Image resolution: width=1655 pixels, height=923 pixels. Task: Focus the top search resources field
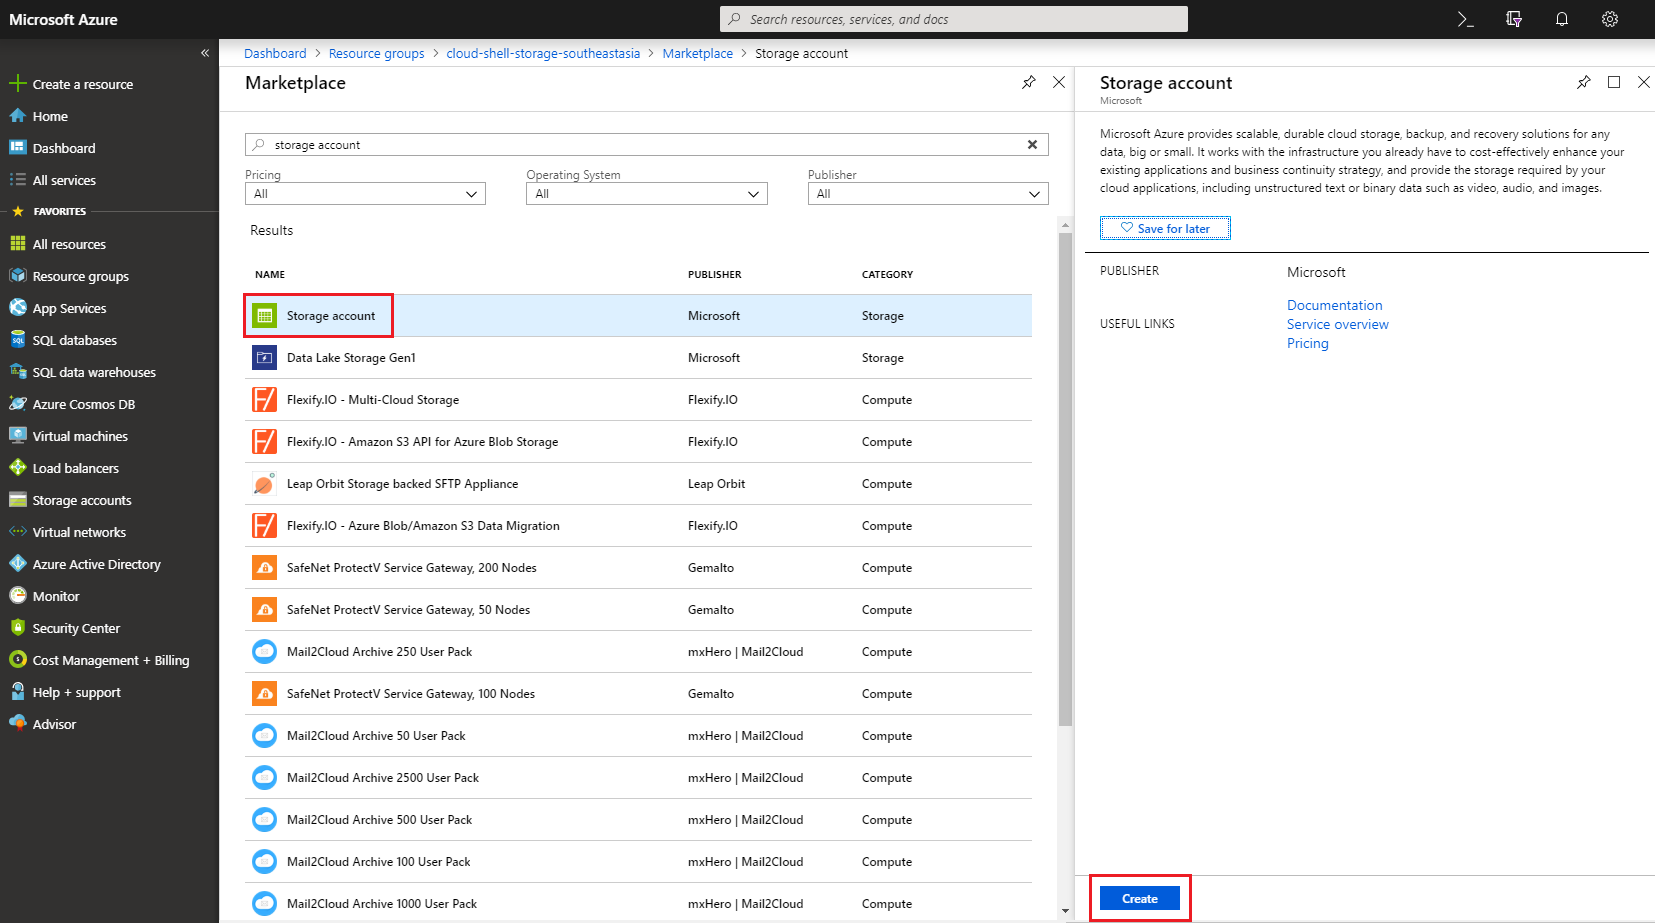(953, 19)
